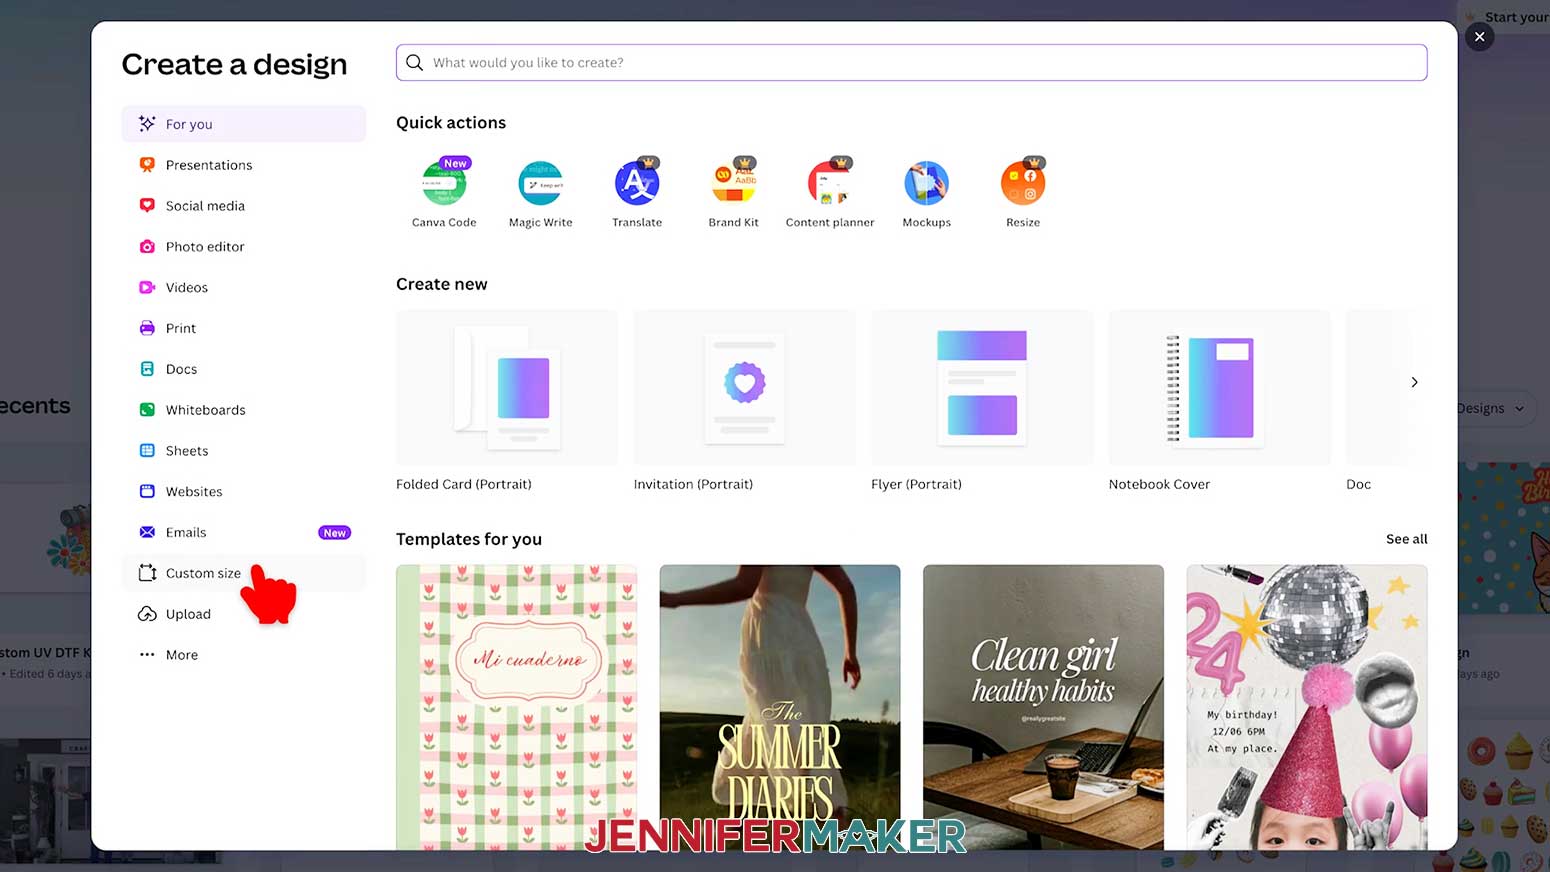
Task: Click the More ellipsis icon
Action: pos(147,655)
